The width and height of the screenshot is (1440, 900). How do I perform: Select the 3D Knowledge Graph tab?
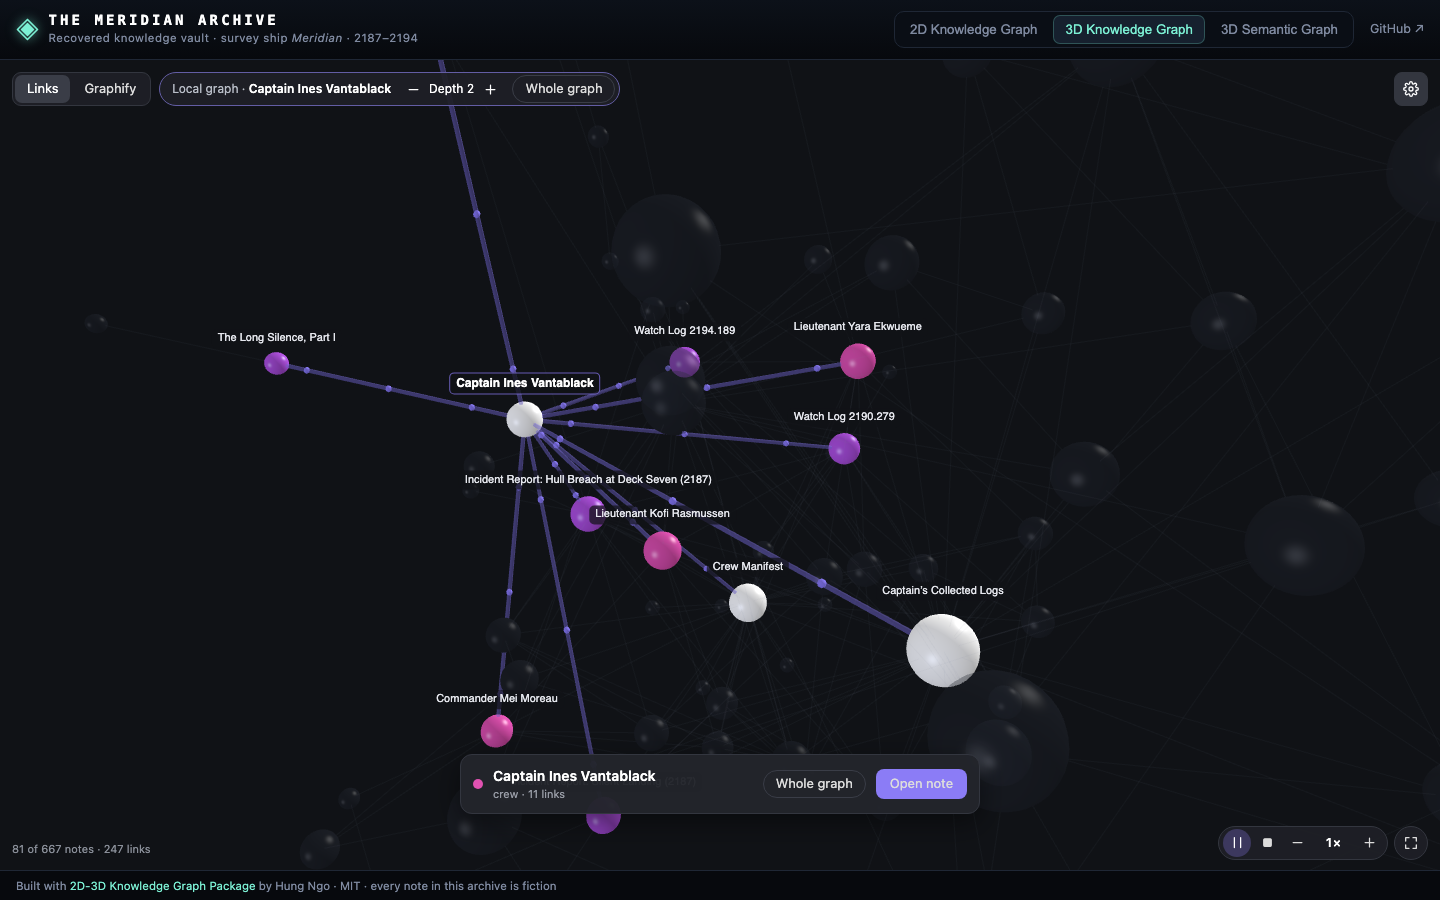pyautogui.click(x=1128, y=29)
